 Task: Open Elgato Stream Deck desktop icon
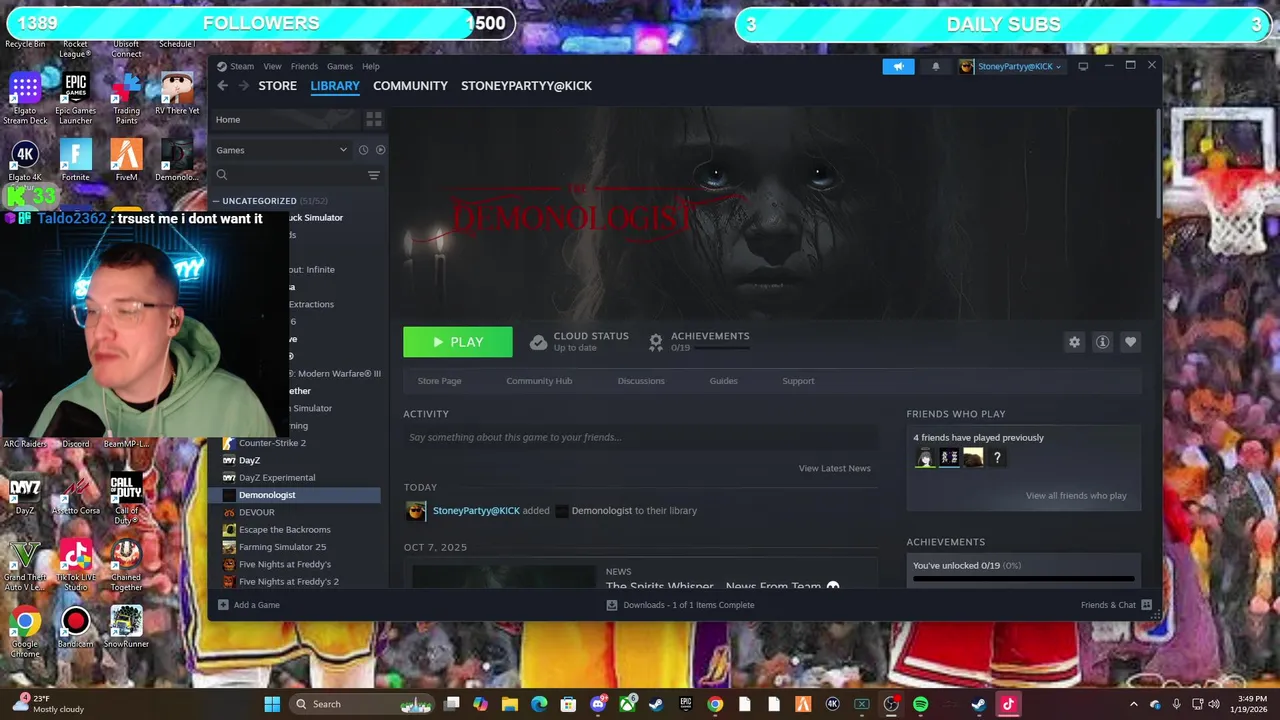(x=25, y=98)
